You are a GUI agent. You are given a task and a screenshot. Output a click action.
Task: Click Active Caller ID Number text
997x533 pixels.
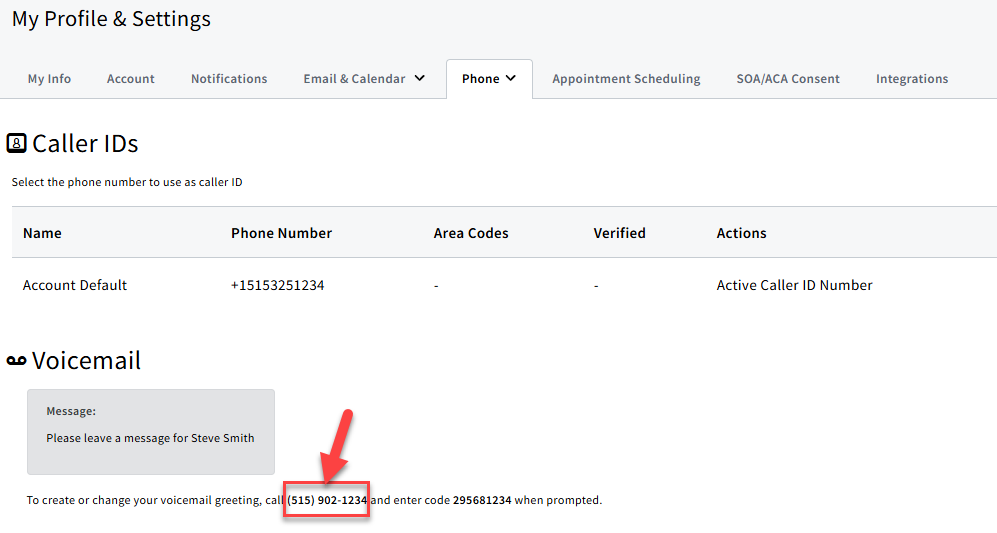tap(794, 285)
